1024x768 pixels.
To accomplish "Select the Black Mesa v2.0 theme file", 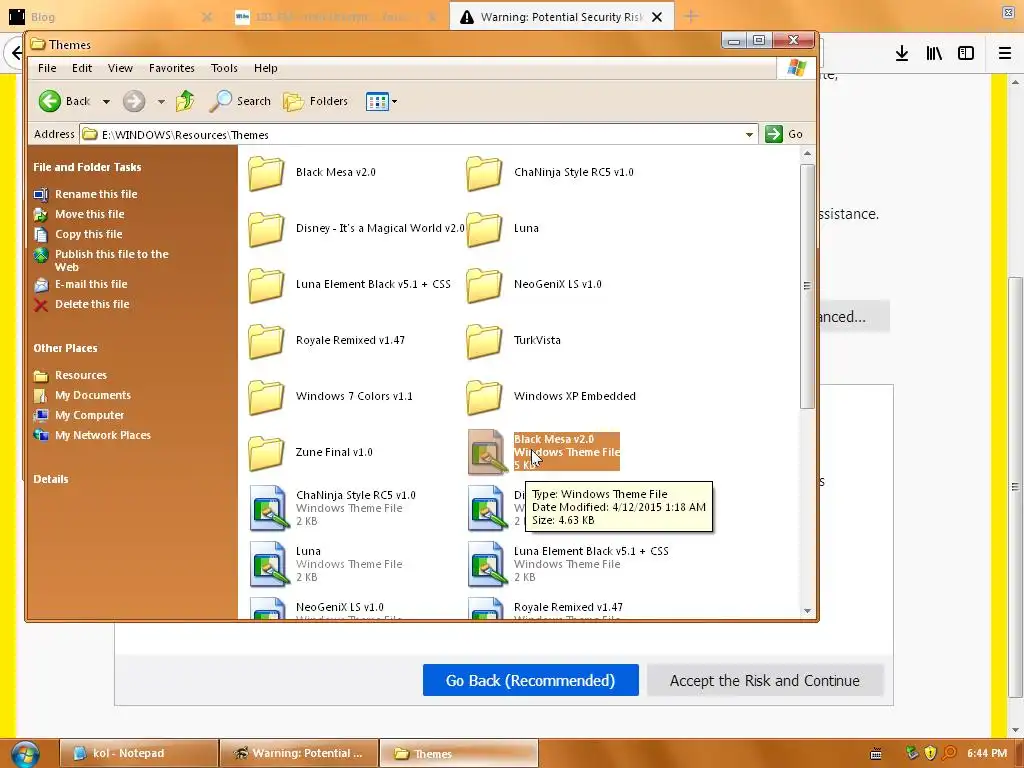I will point(543,452).
